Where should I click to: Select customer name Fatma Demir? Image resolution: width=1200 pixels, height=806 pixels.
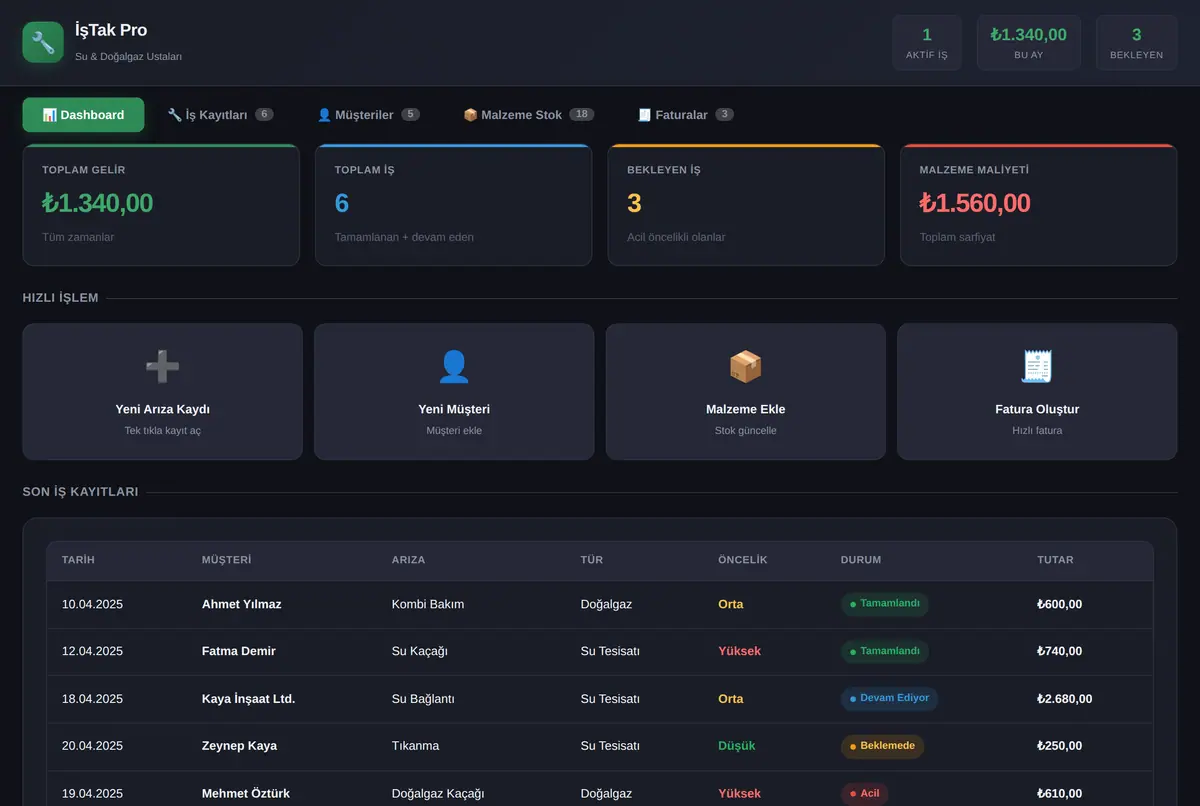239,651
